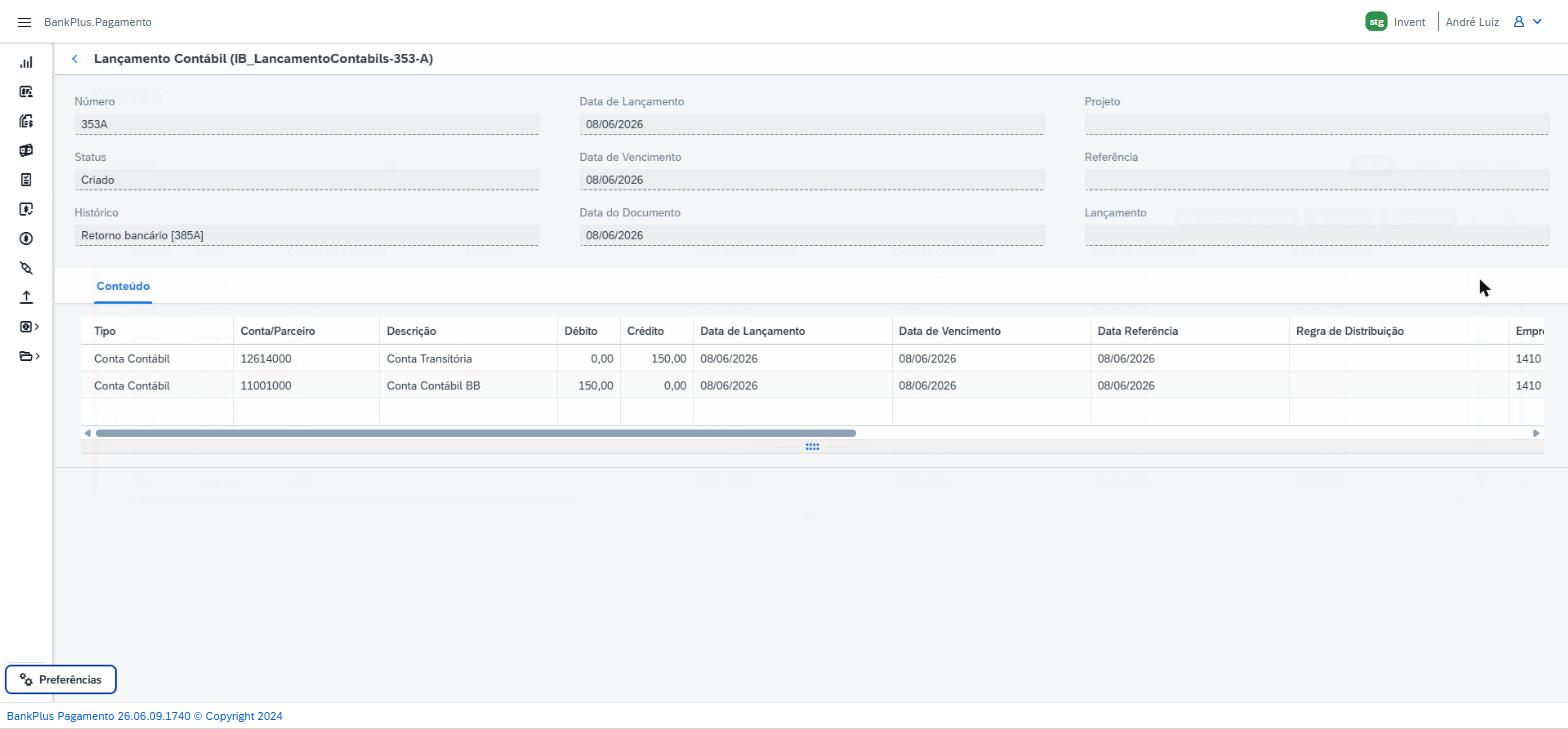The width and height of the screenshot is (1568, 729).
Task: Click the Data de Lançamento header field
Action: (x=812, y=124)
